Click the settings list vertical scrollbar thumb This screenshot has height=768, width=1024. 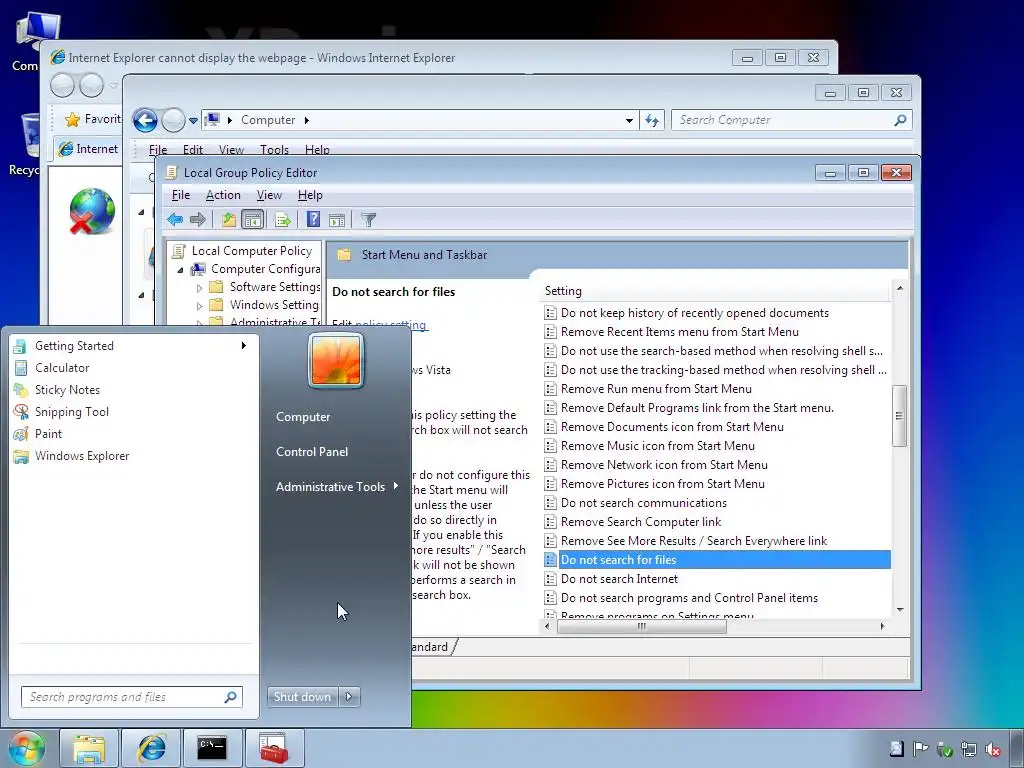click(899, 415)
